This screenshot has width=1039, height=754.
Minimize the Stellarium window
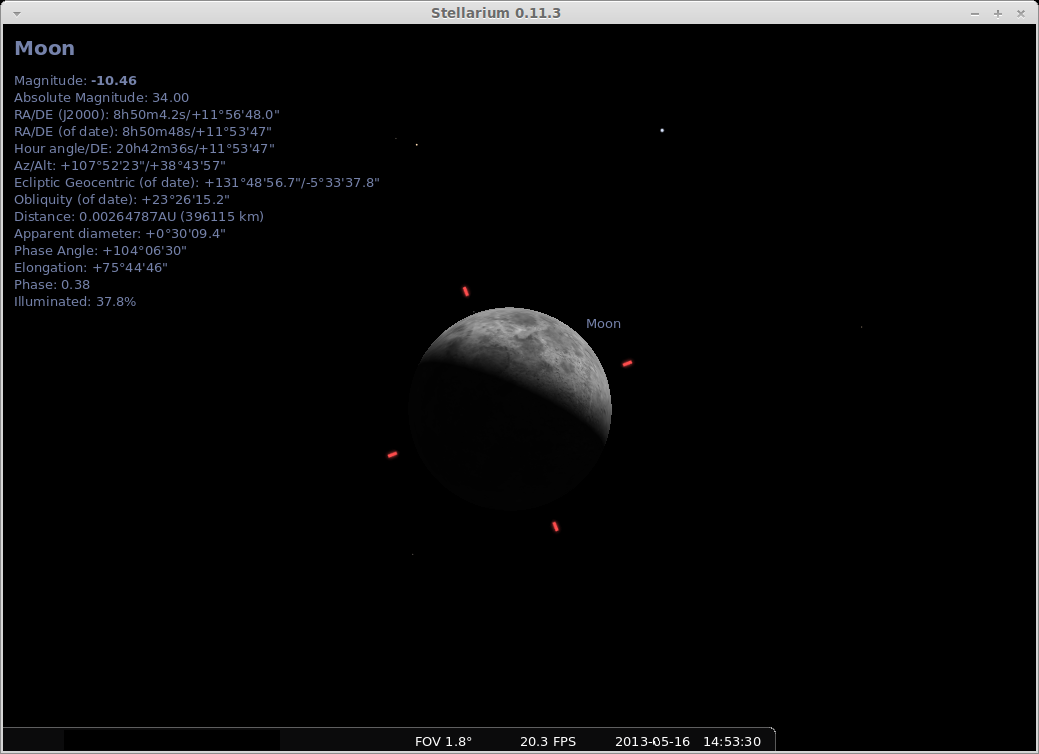pyautogui.click(x=975, y=13)
